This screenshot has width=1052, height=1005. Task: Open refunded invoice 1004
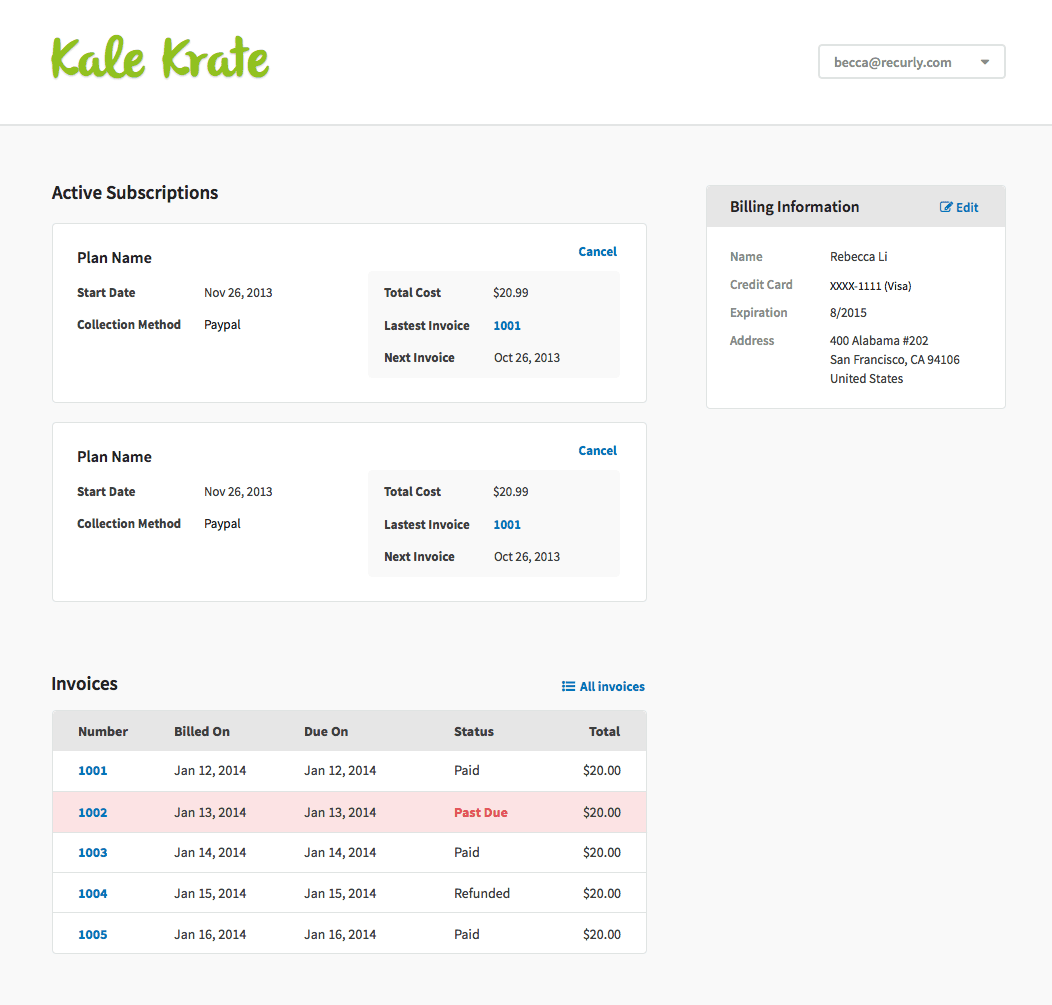[92, 893]
